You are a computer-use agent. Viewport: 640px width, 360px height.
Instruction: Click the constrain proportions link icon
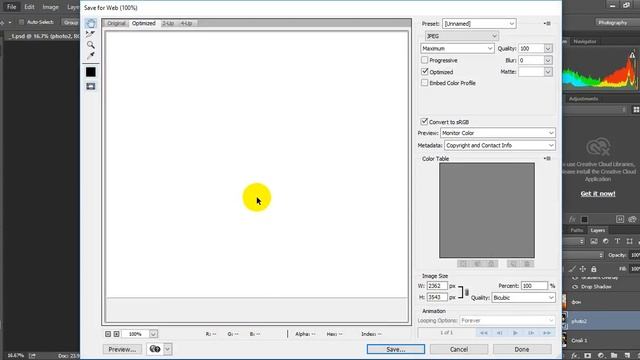click(x=467, y=292)
